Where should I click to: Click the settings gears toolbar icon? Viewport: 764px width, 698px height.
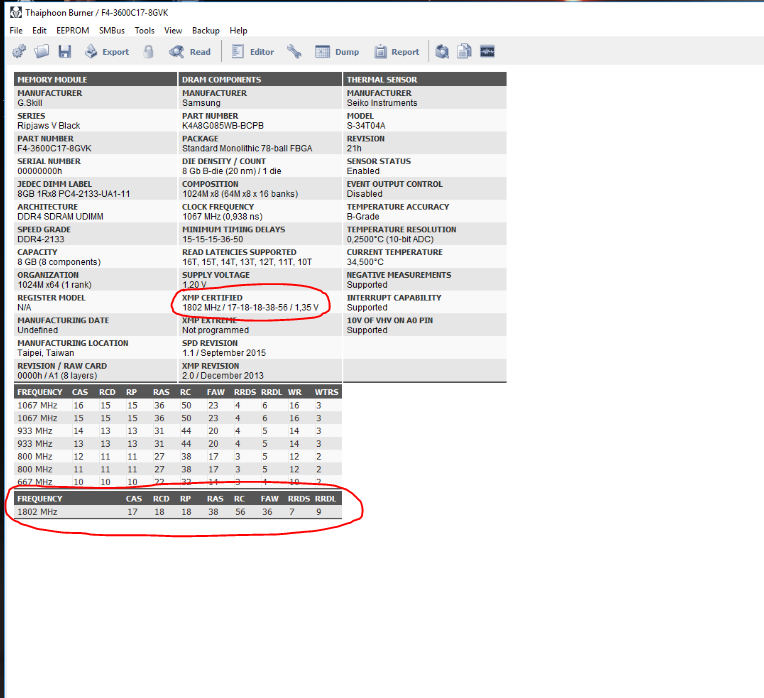coord(19,51)
